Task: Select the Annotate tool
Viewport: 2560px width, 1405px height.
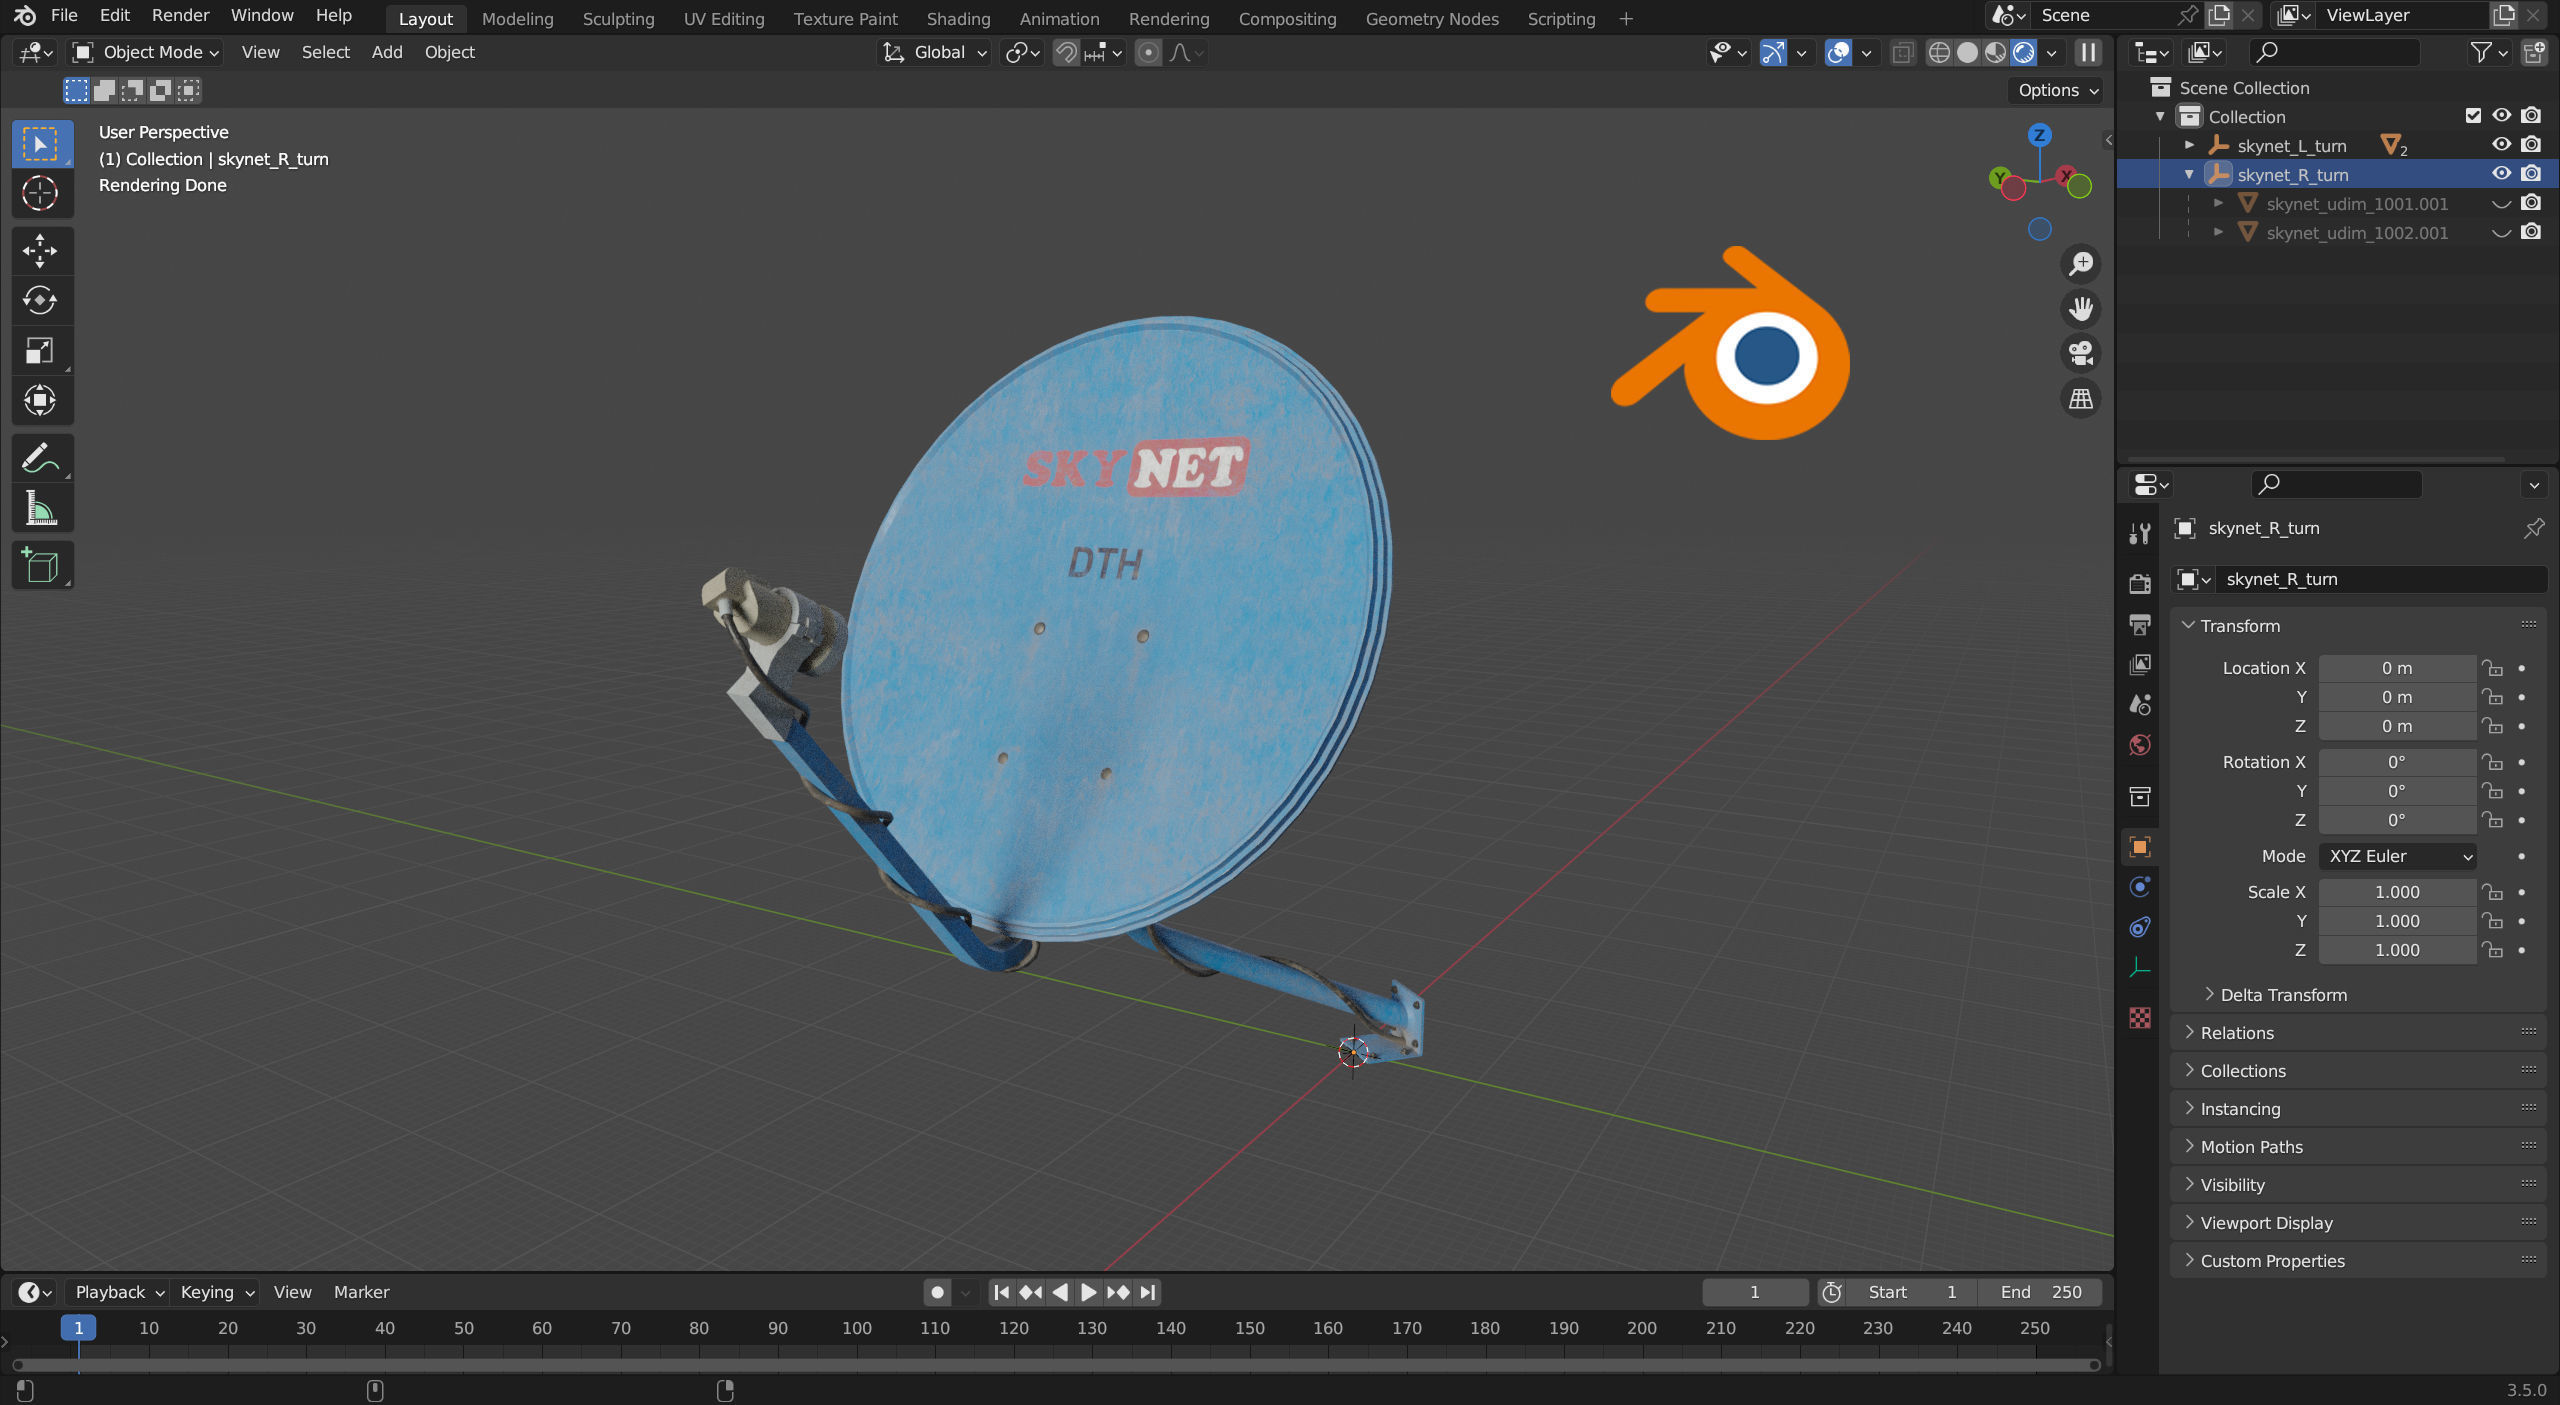Action: 41,459
